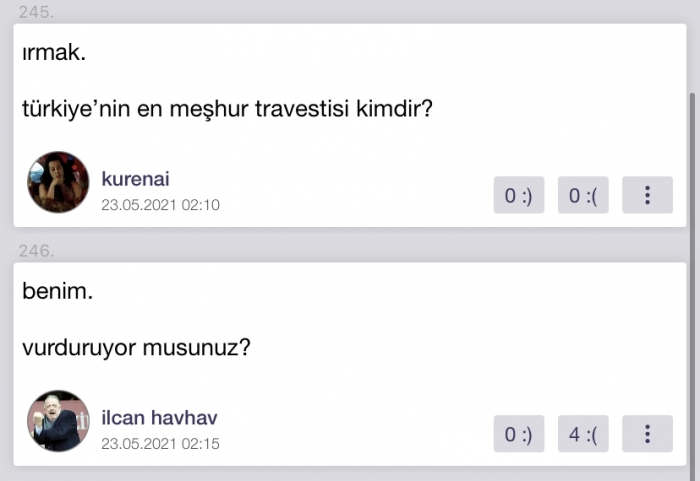The width and height of the screenshot is (700, 481).
Task: Click ilcan havhav's profile avatar
Action: coord(58,421)
